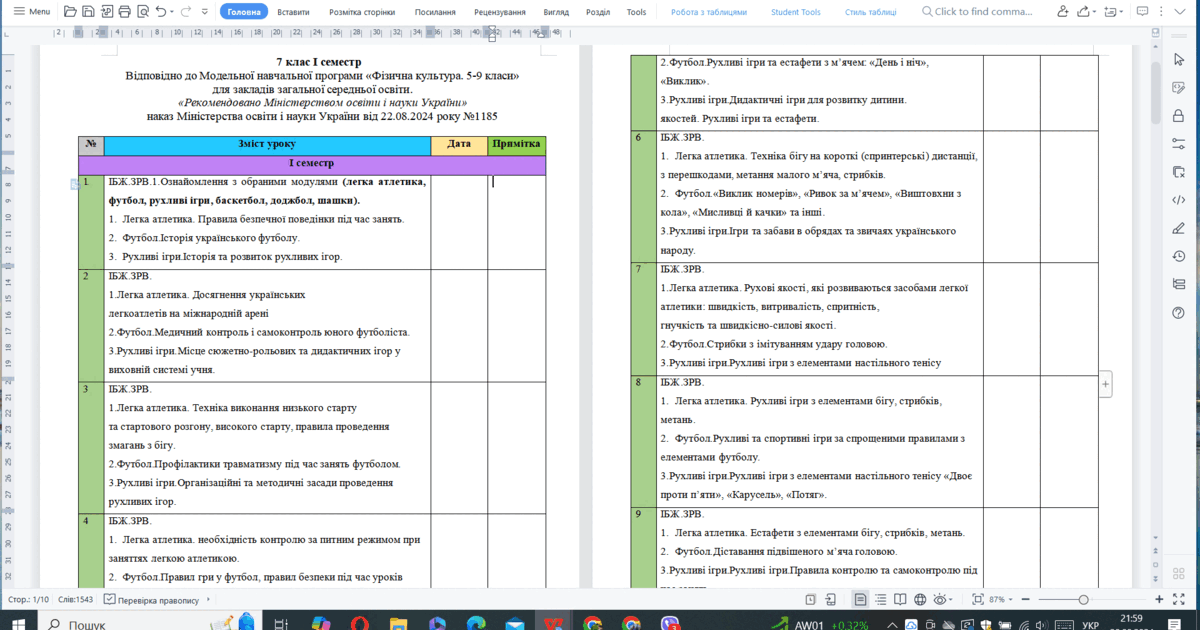This screenshot has height=630, width=1200.
Task: Toggle the Перевірка правопису spell check
Action: coord(158,600)
